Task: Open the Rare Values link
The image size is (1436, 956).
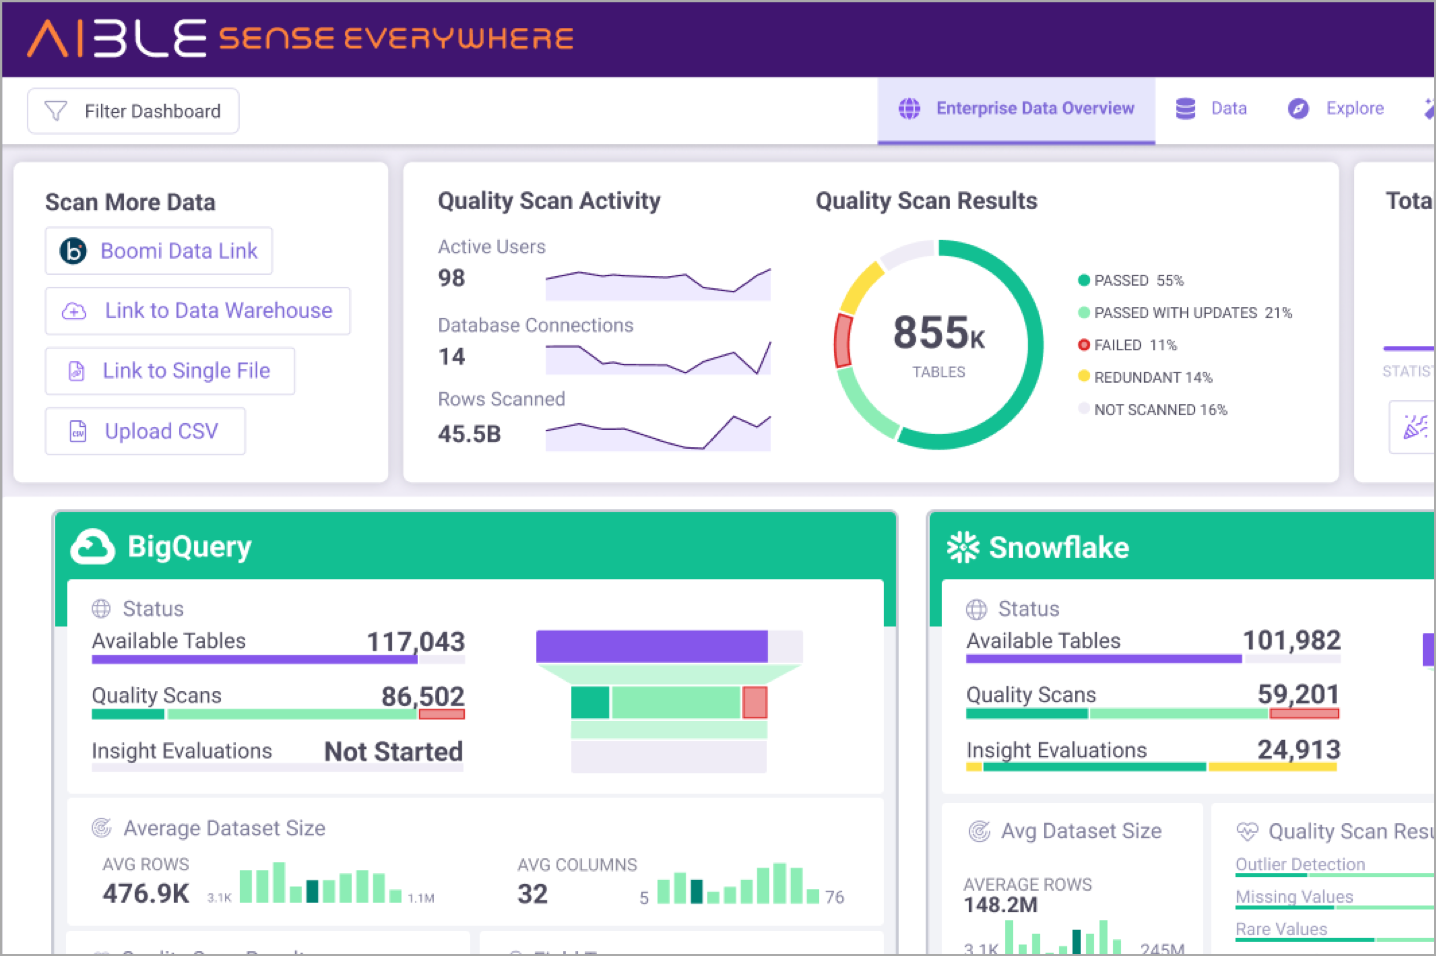Action: pyautogui.click(x=1281, y=929)
